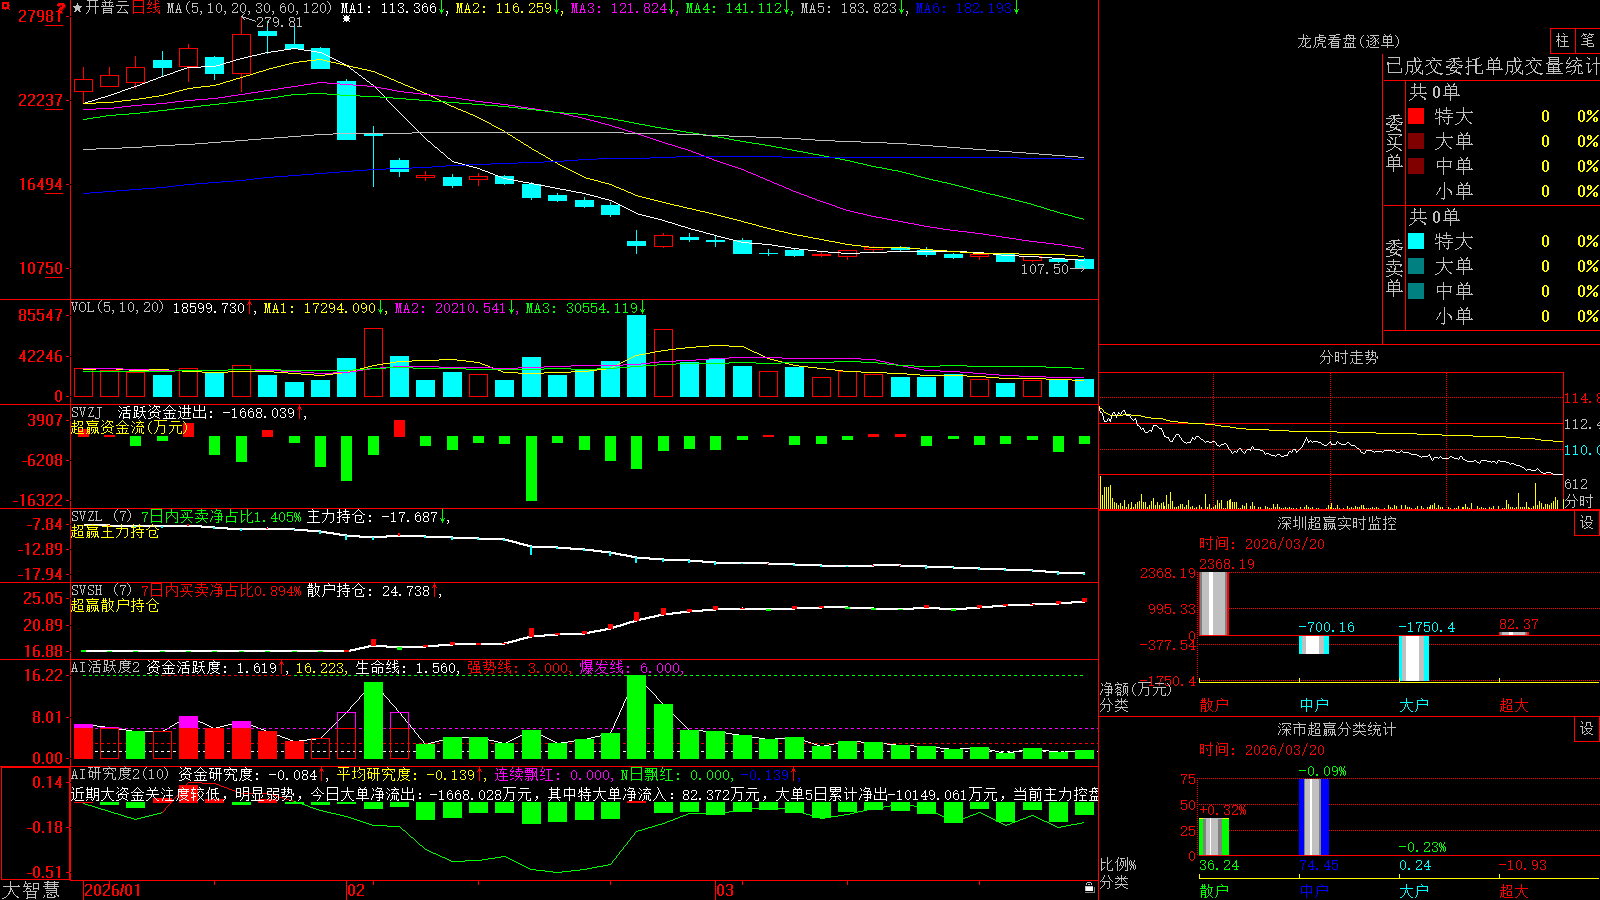Click the 02 month marker on the timeline

click(356, 890)
